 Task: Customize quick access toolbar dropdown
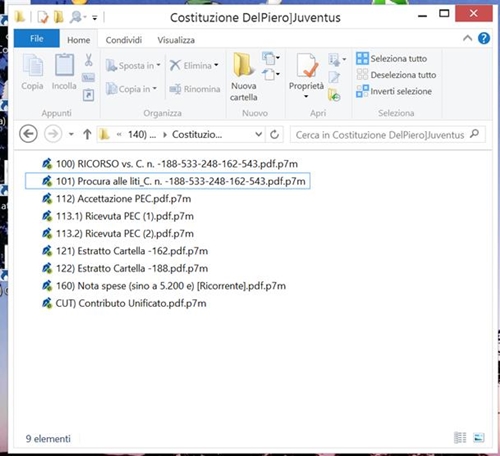[x=95, y=18]
